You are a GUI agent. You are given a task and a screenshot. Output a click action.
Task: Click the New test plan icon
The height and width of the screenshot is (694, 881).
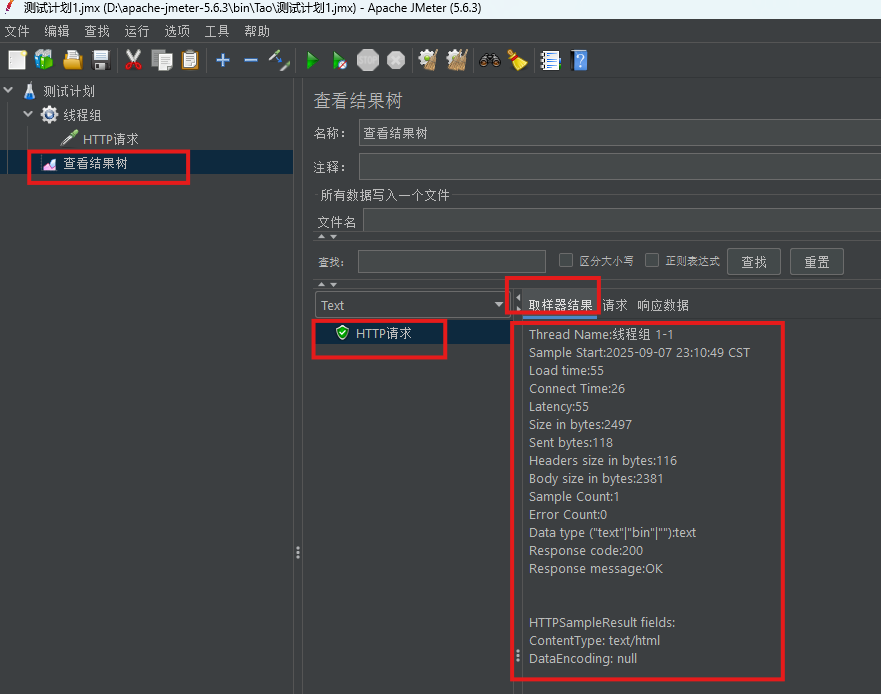point(17,60)
